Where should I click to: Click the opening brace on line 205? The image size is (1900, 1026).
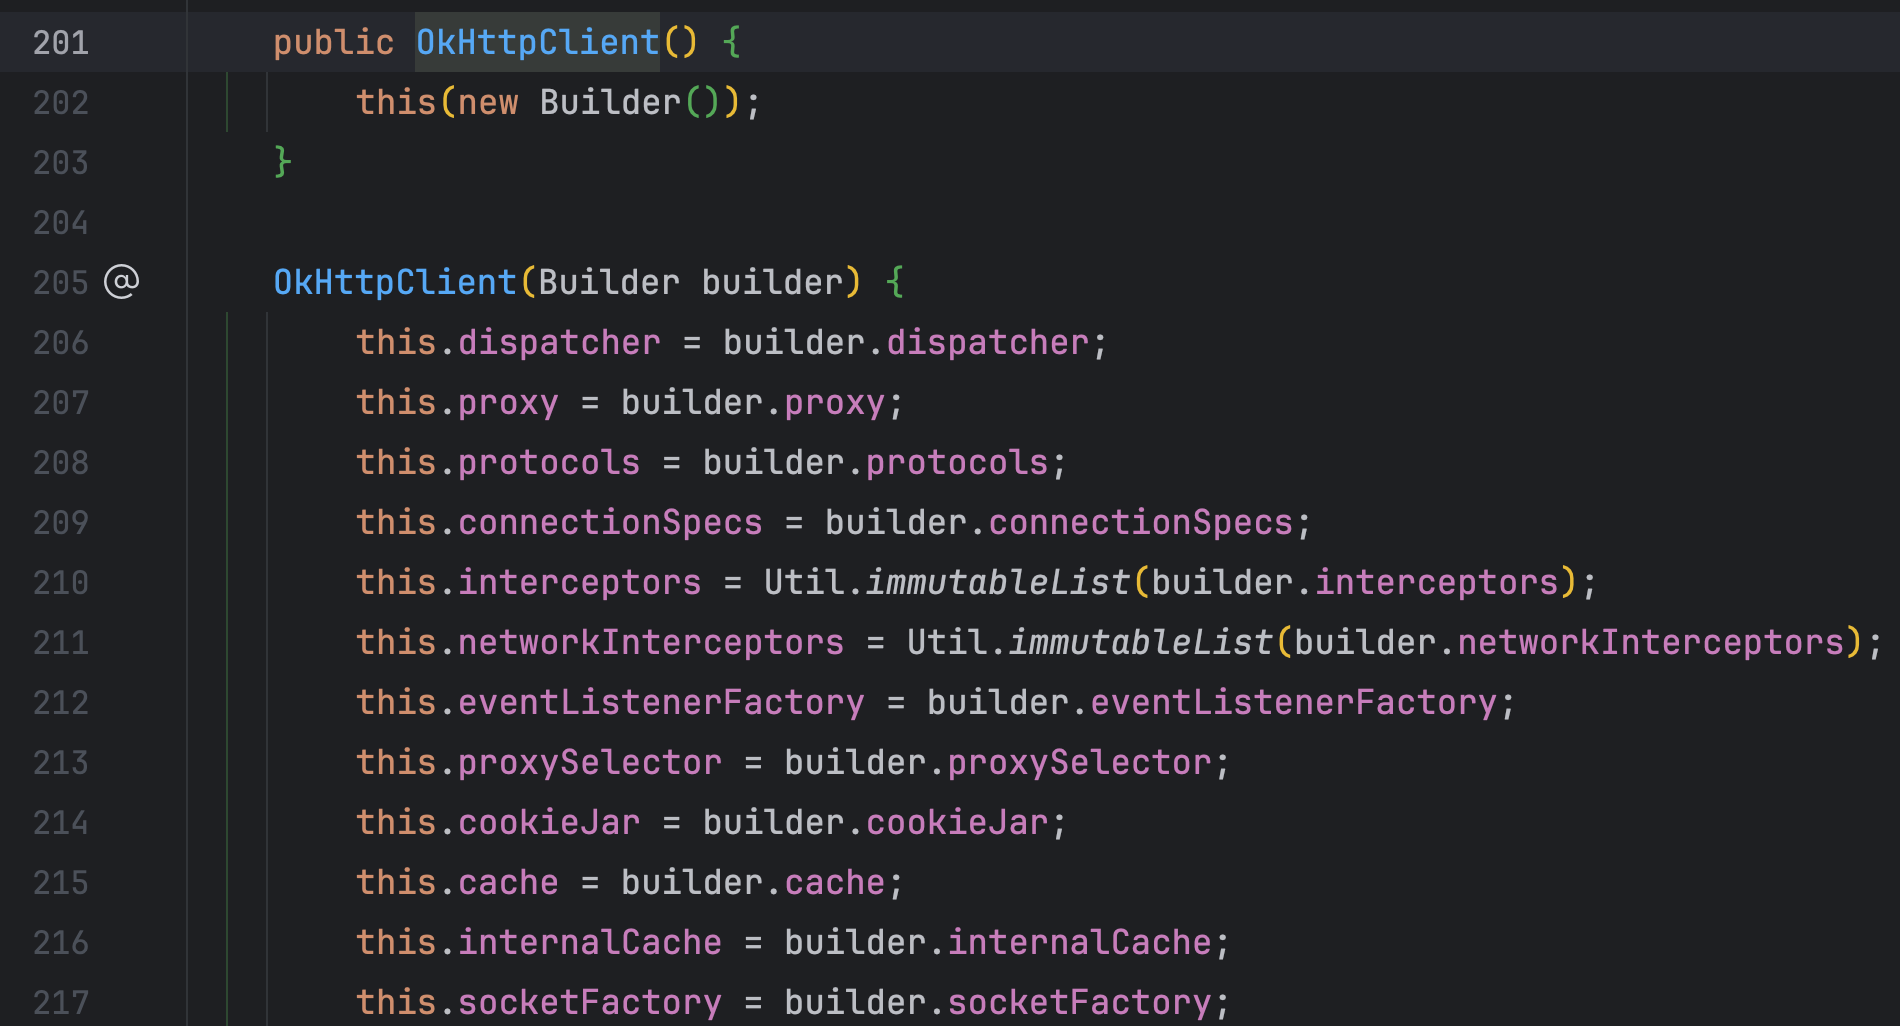pyautogui.click(x=895, y=282)
